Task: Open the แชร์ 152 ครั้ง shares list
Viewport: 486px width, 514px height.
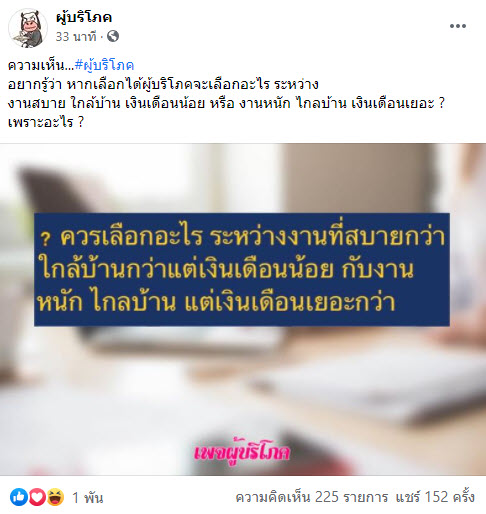Action: pos(435,497)
